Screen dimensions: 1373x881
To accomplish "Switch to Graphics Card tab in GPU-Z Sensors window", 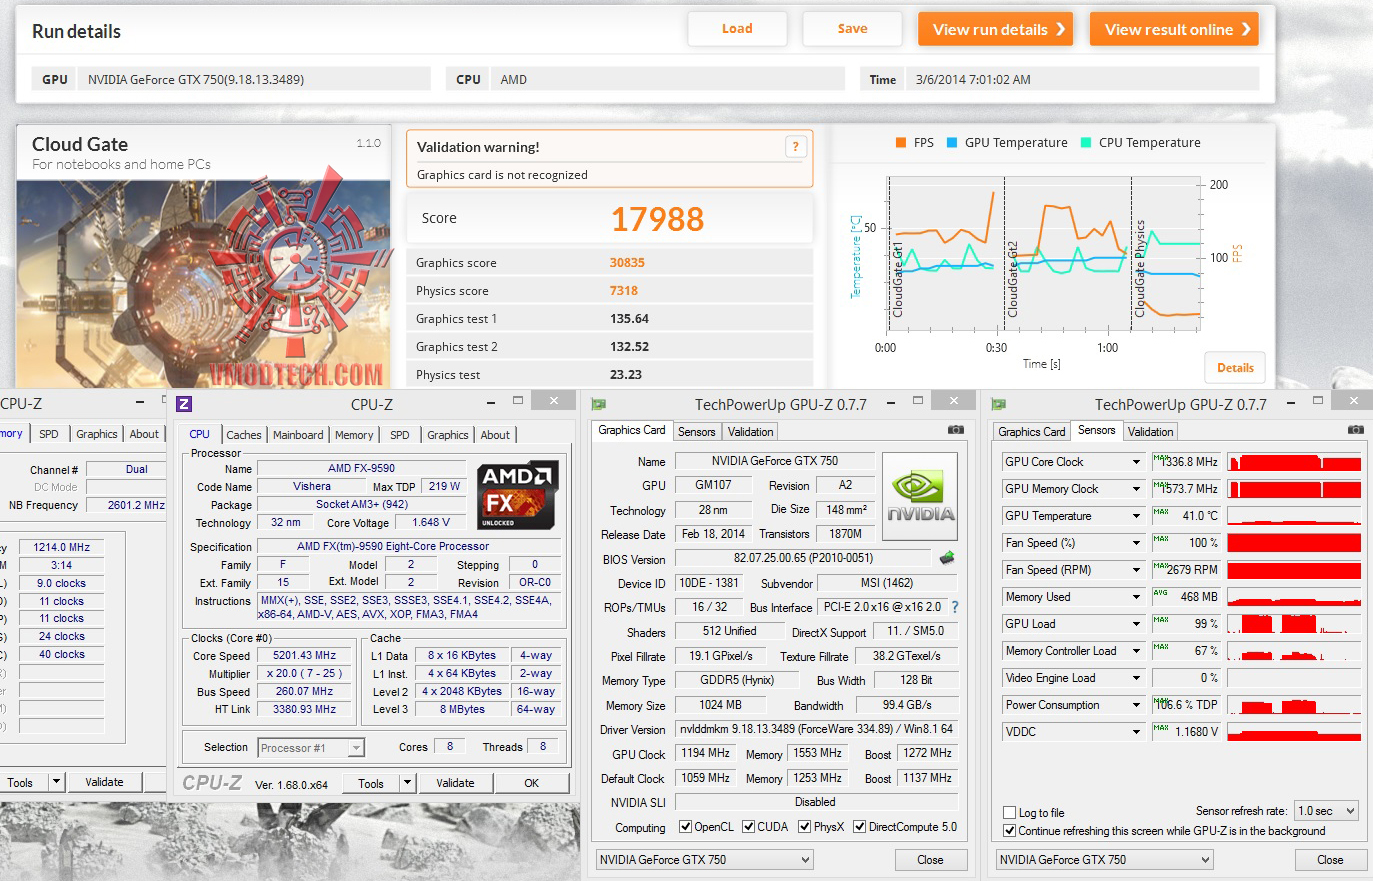I will 1032,432.
